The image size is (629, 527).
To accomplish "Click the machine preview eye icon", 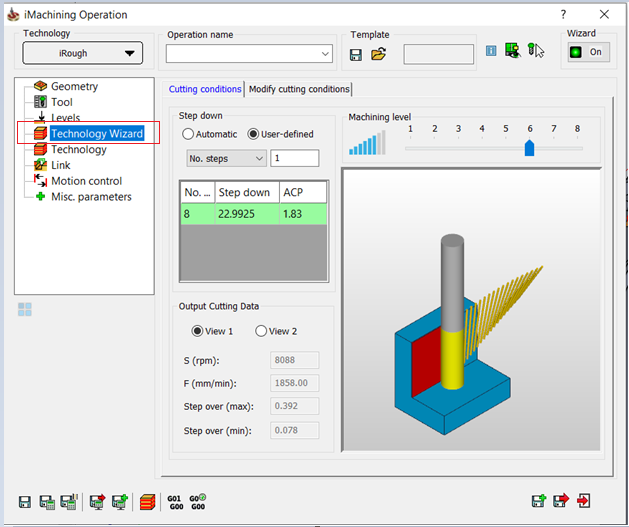I will [512, 51].
